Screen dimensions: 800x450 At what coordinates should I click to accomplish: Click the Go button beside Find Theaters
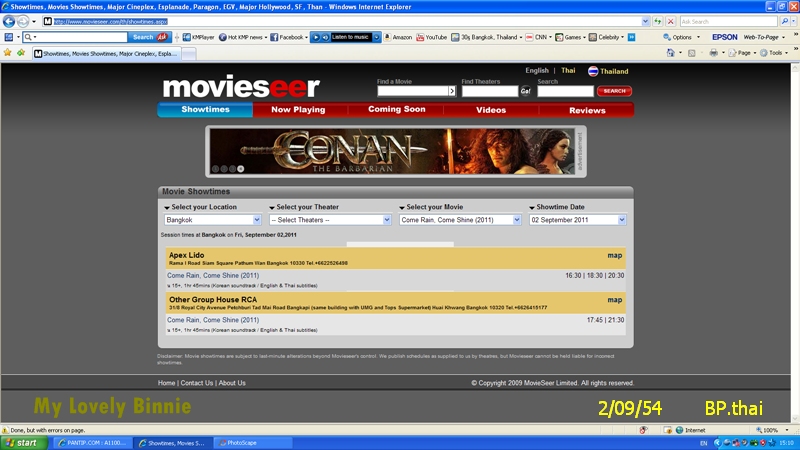pyautogui.click(x=526, y=91)
